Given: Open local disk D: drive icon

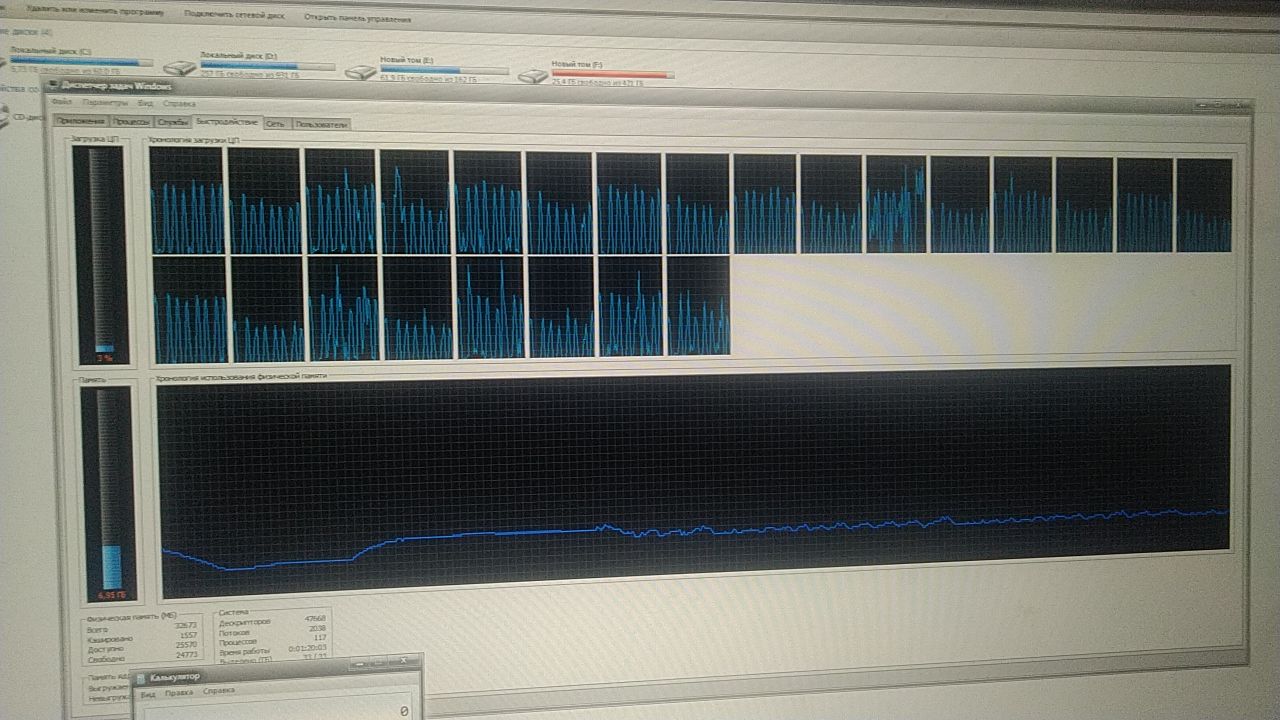Looking at the screenshot, I should tap(182, 68).
